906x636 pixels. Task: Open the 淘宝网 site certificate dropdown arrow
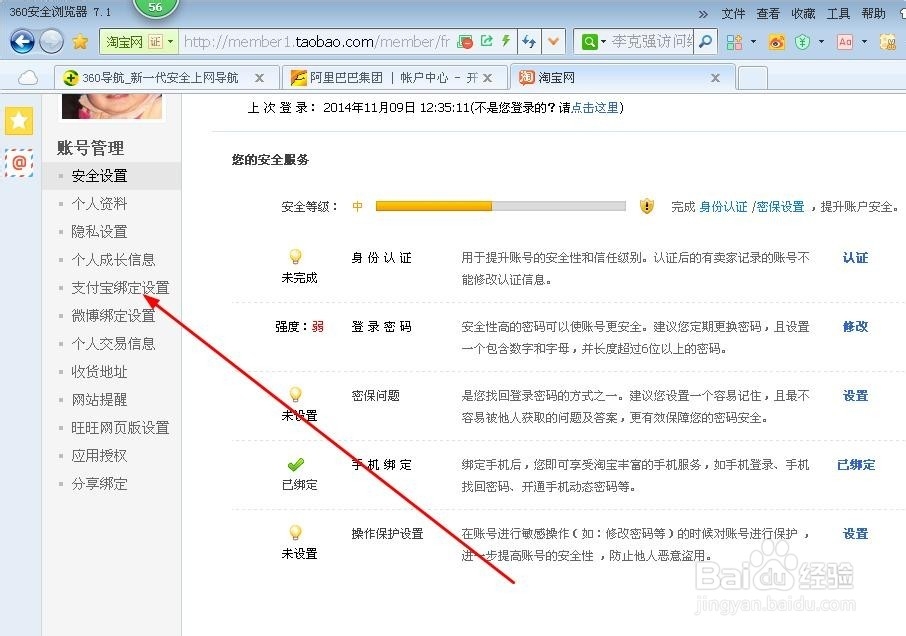tap(170, 42)
